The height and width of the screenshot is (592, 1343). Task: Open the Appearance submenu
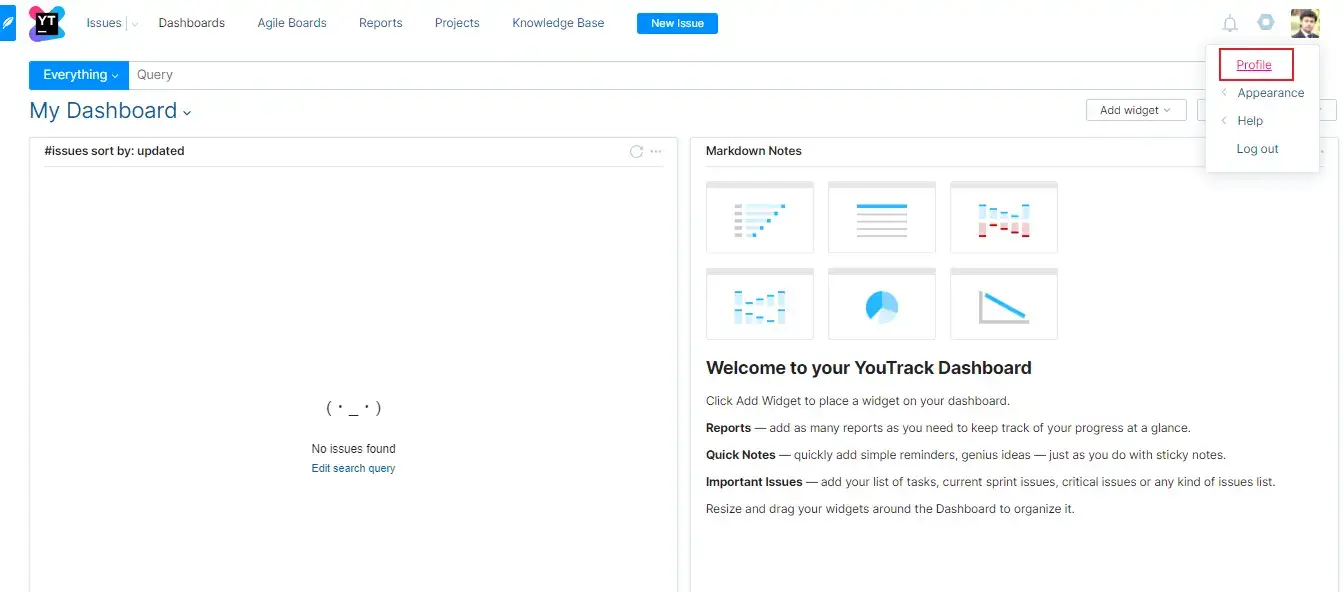[x=1270, y=93]
